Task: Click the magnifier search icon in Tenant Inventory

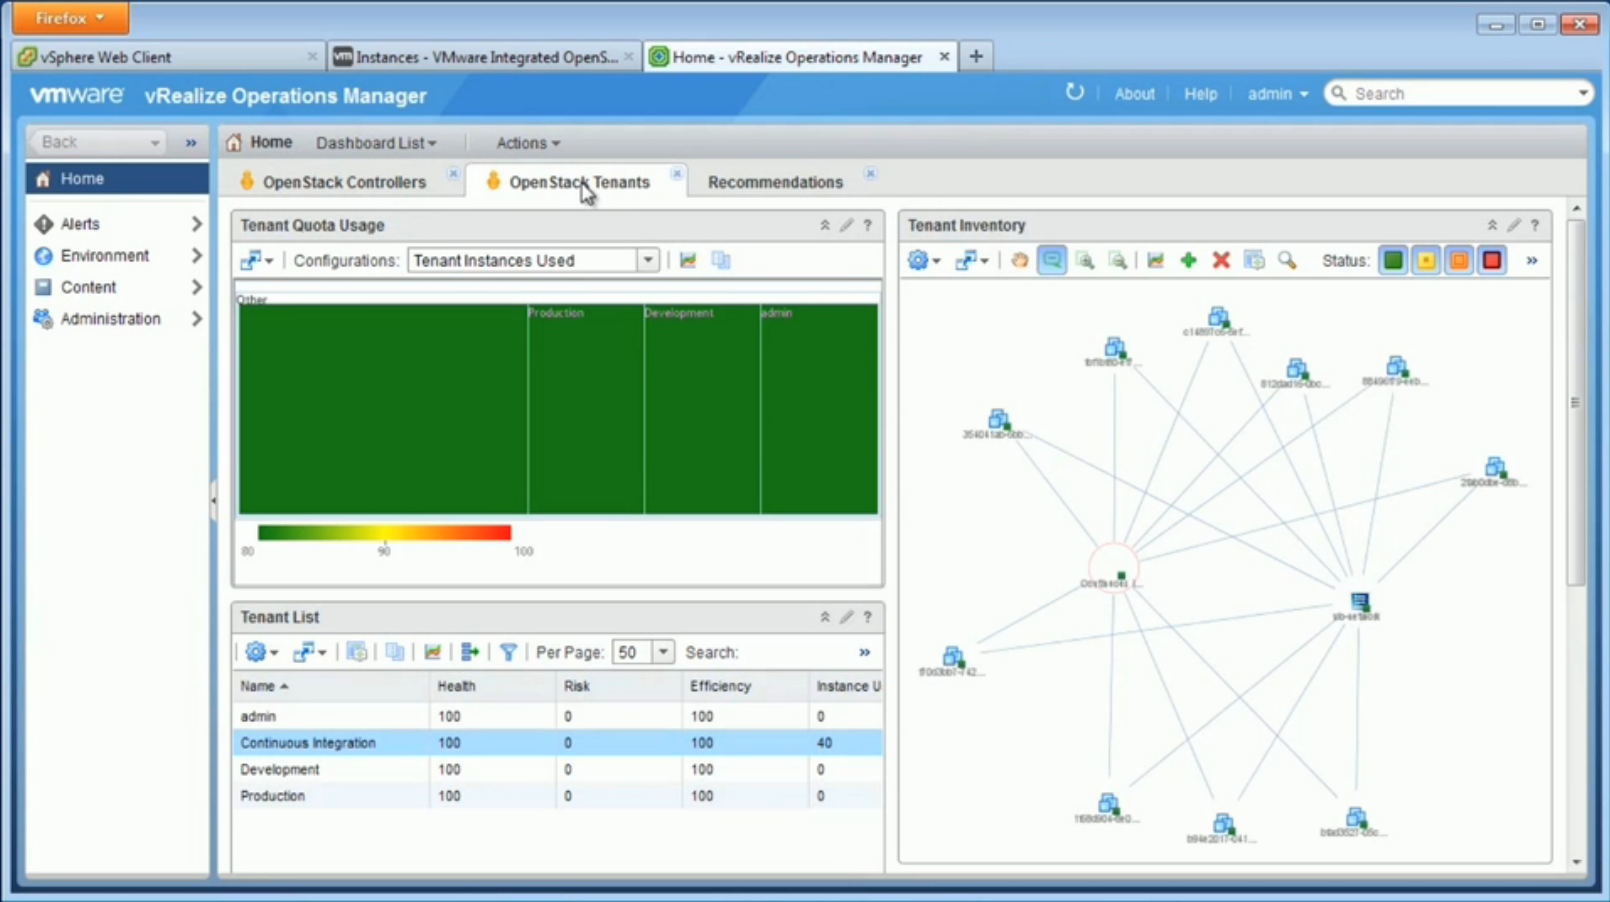Action: [x=1287, y=261]
